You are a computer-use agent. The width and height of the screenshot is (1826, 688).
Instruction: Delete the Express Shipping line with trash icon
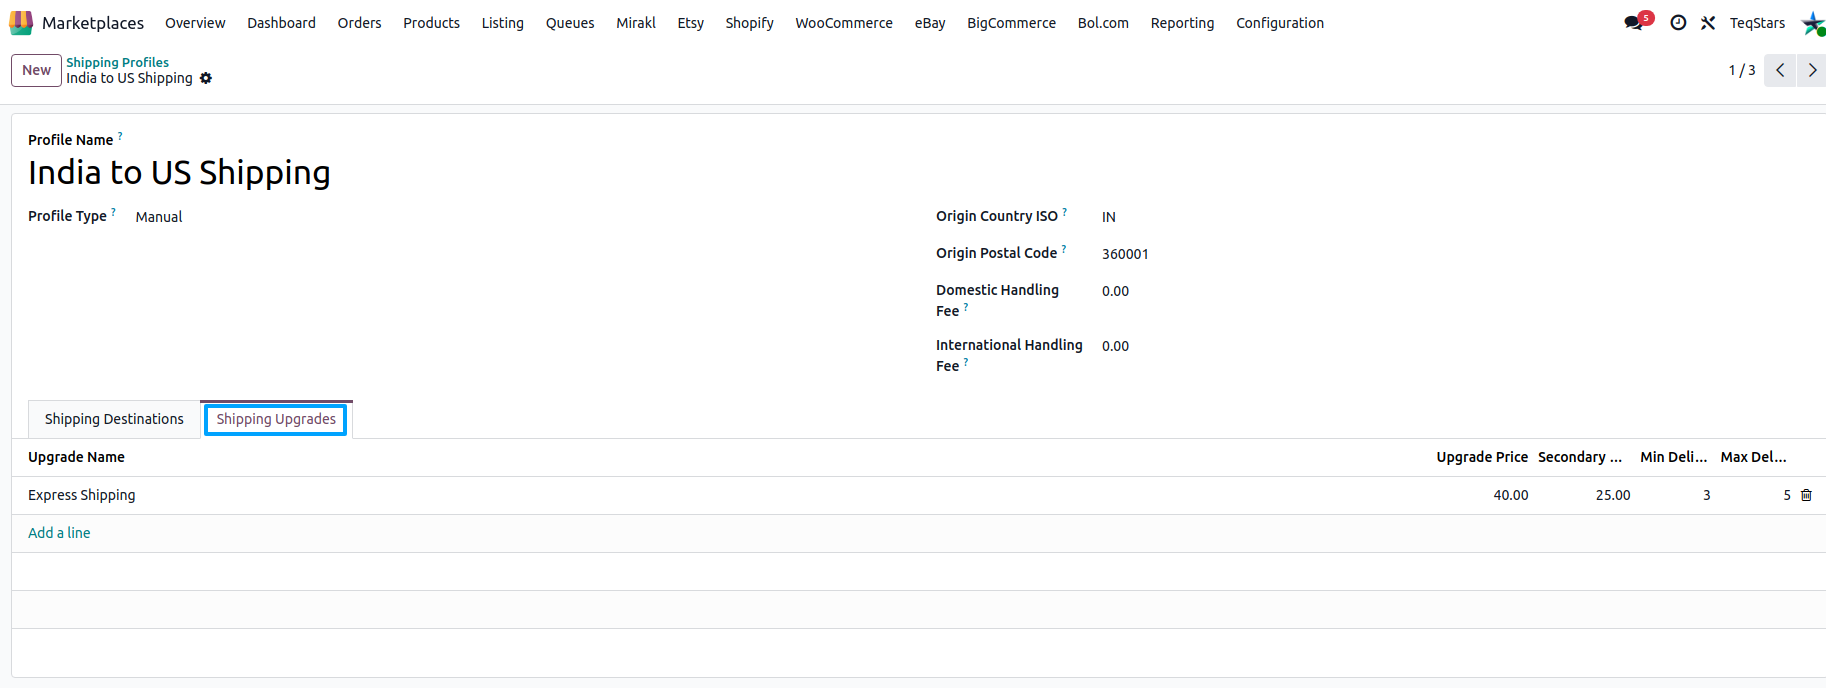coord(1806,495)
